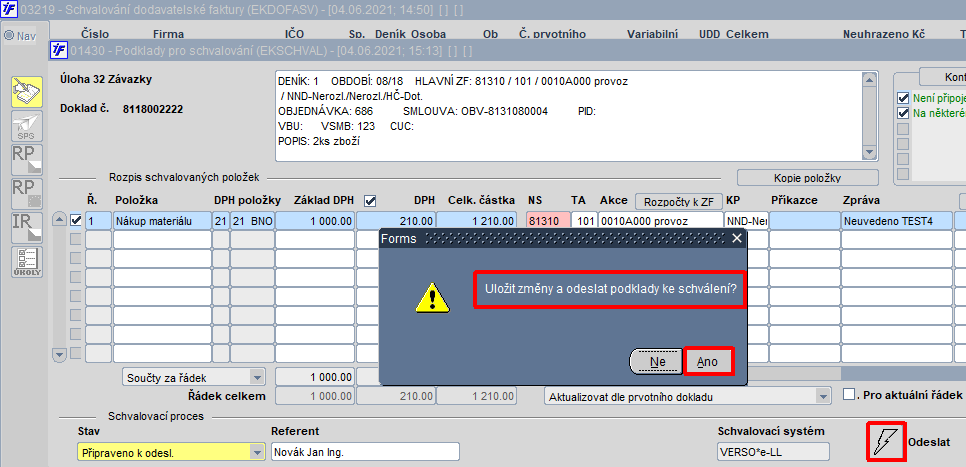
Task: Click the 'Rozpočty k ZF' button
Action: point(678,201)
